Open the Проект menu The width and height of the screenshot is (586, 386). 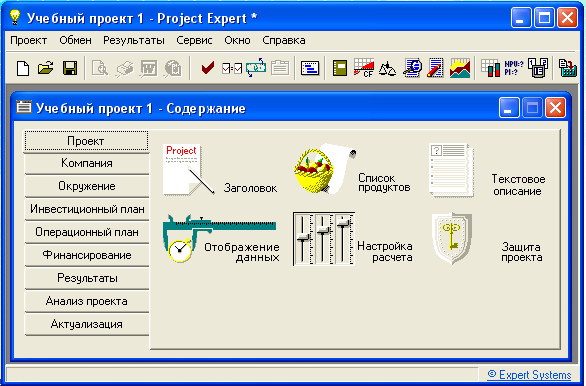pyautogui.click(x=29, y=40)
